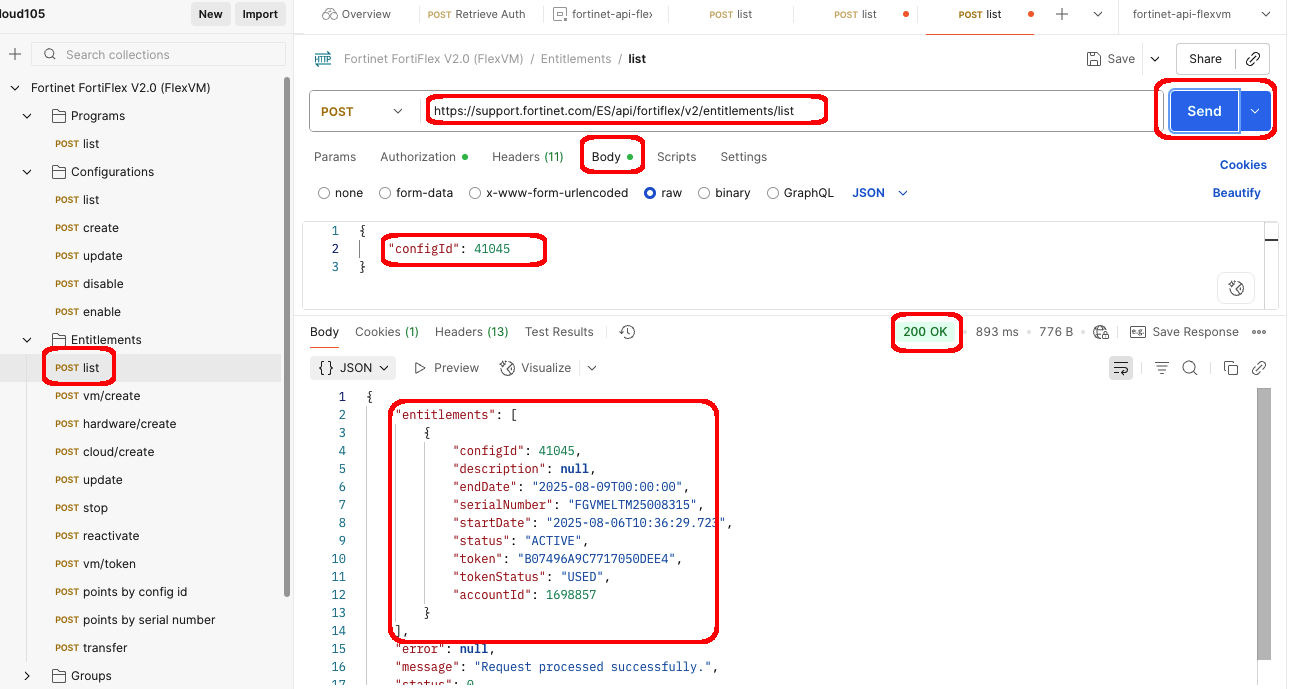Image resolution: width=1295 pixels, height=689 pixels.
Task: Click the Groups folder icon
Action: point(58,676)
